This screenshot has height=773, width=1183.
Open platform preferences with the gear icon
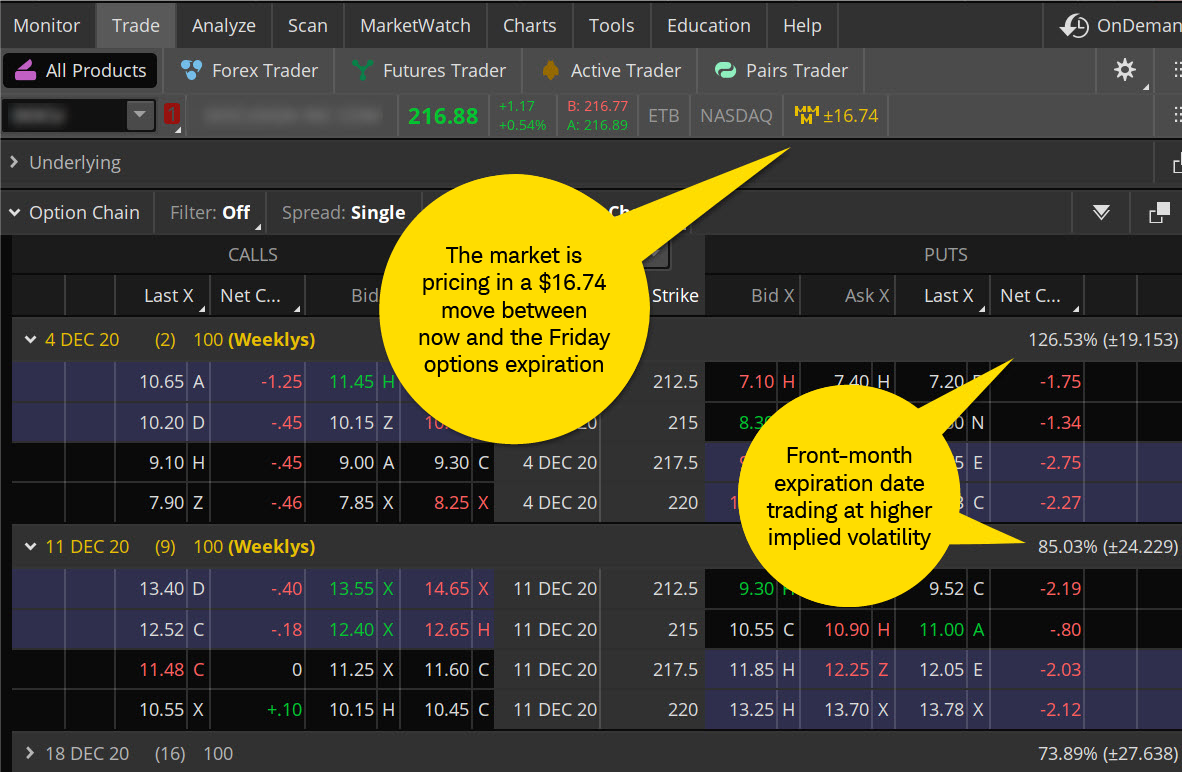tap(1125, 70)
